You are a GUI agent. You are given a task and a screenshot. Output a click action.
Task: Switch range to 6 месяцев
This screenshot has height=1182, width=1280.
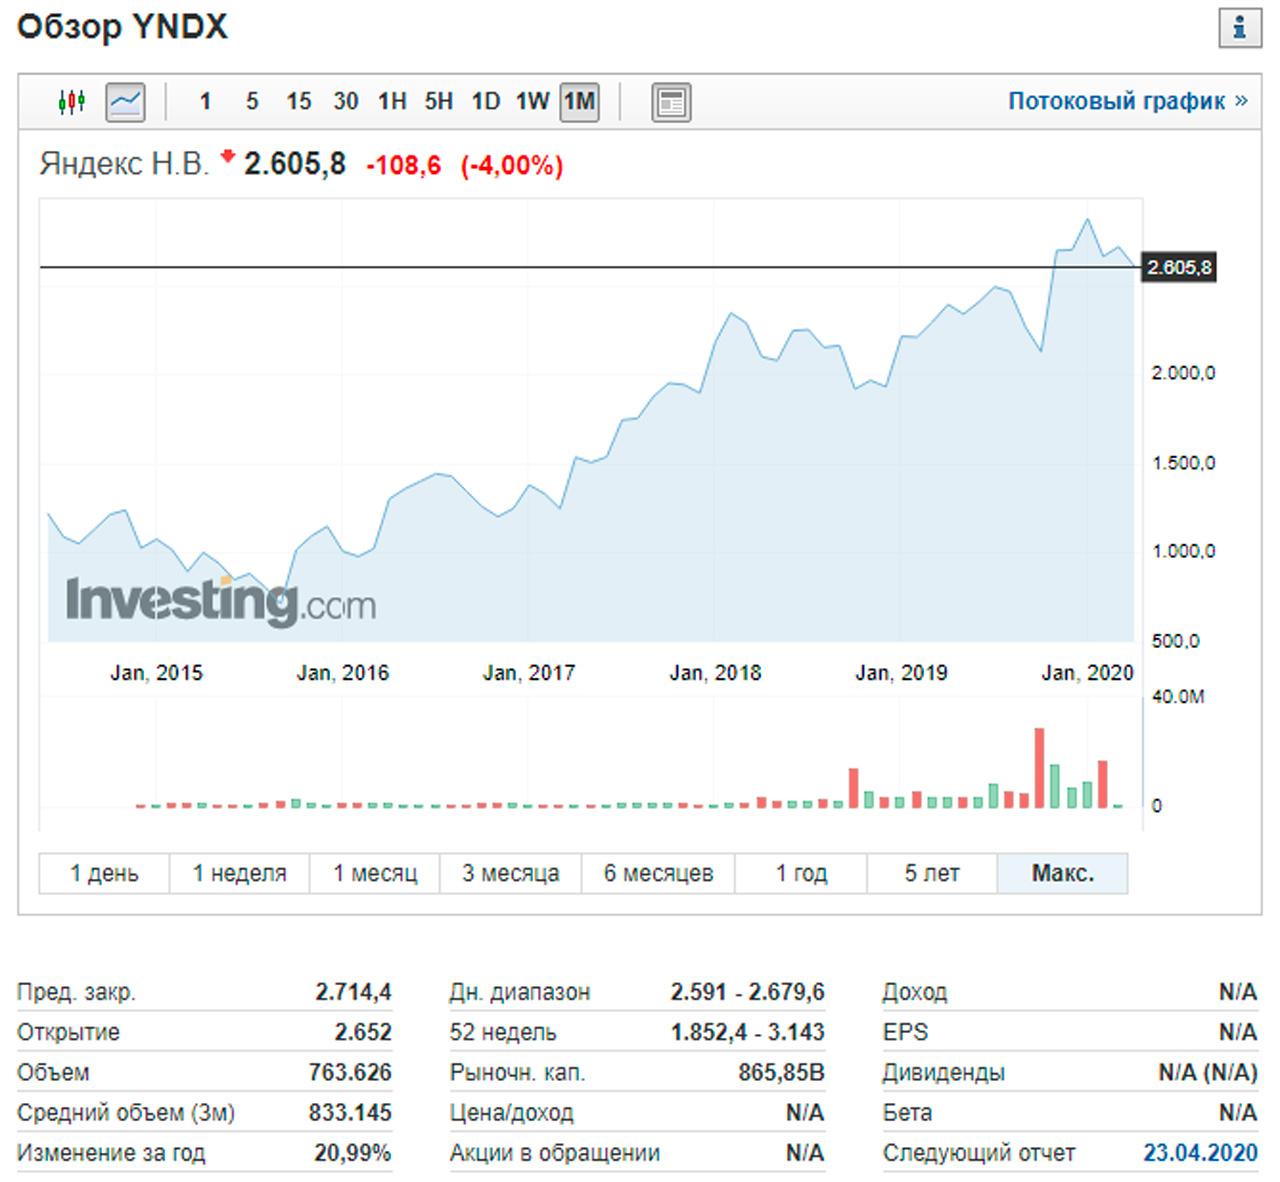tap(658, 873)
